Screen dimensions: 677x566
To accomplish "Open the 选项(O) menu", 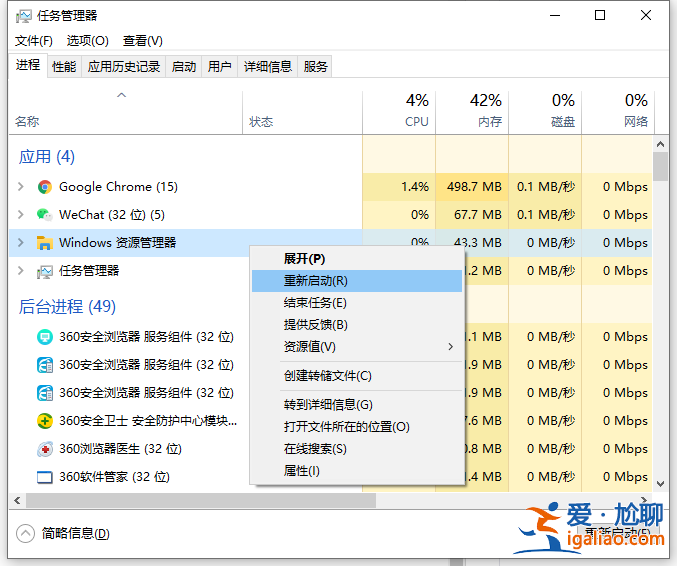I will point(88,41).
